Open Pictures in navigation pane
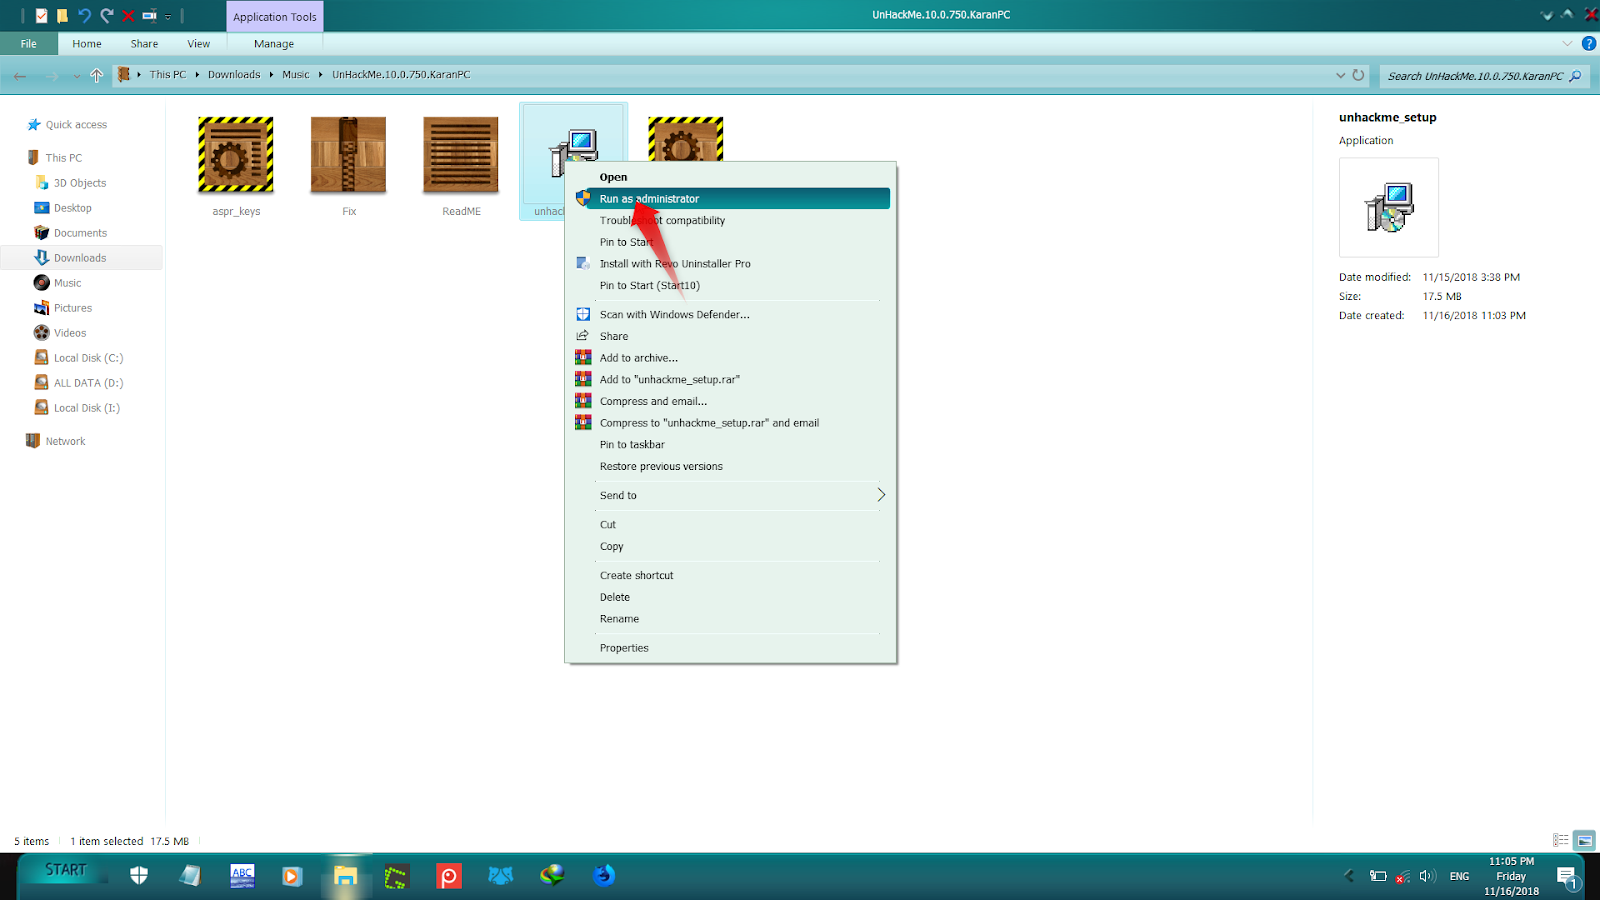The height and width of the screenshot is (900, 1600). click(x=72, y=308)
